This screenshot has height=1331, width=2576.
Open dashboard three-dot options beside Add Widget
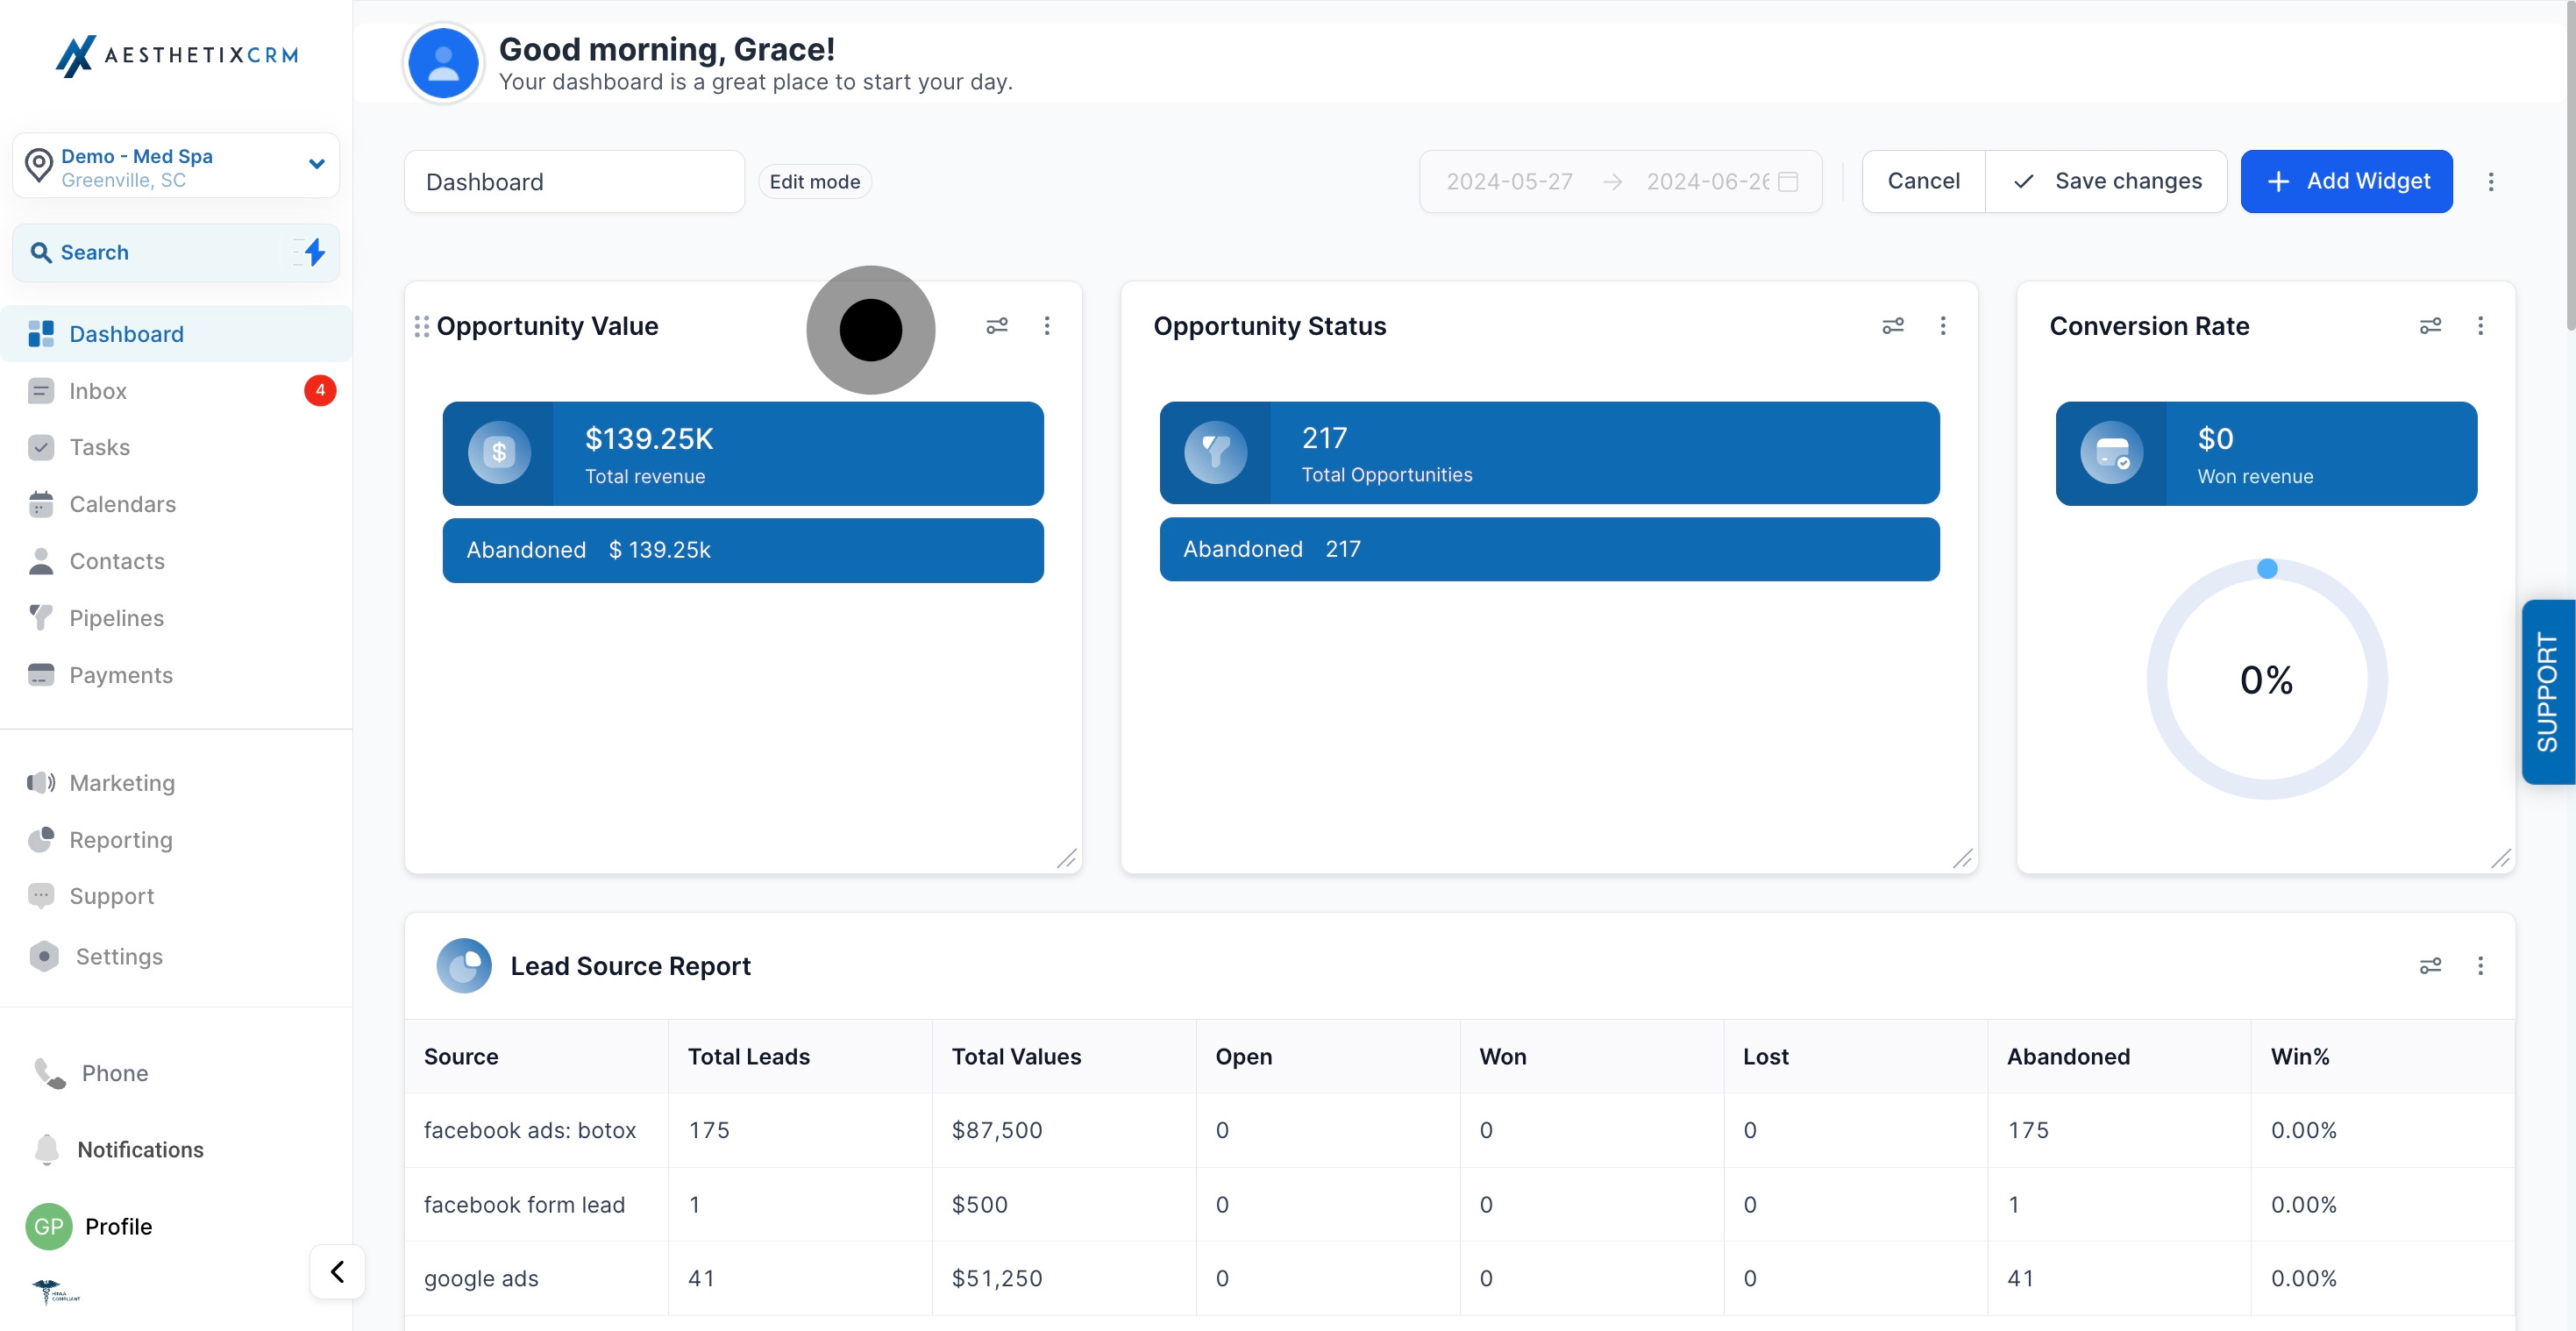[2490, 181]
